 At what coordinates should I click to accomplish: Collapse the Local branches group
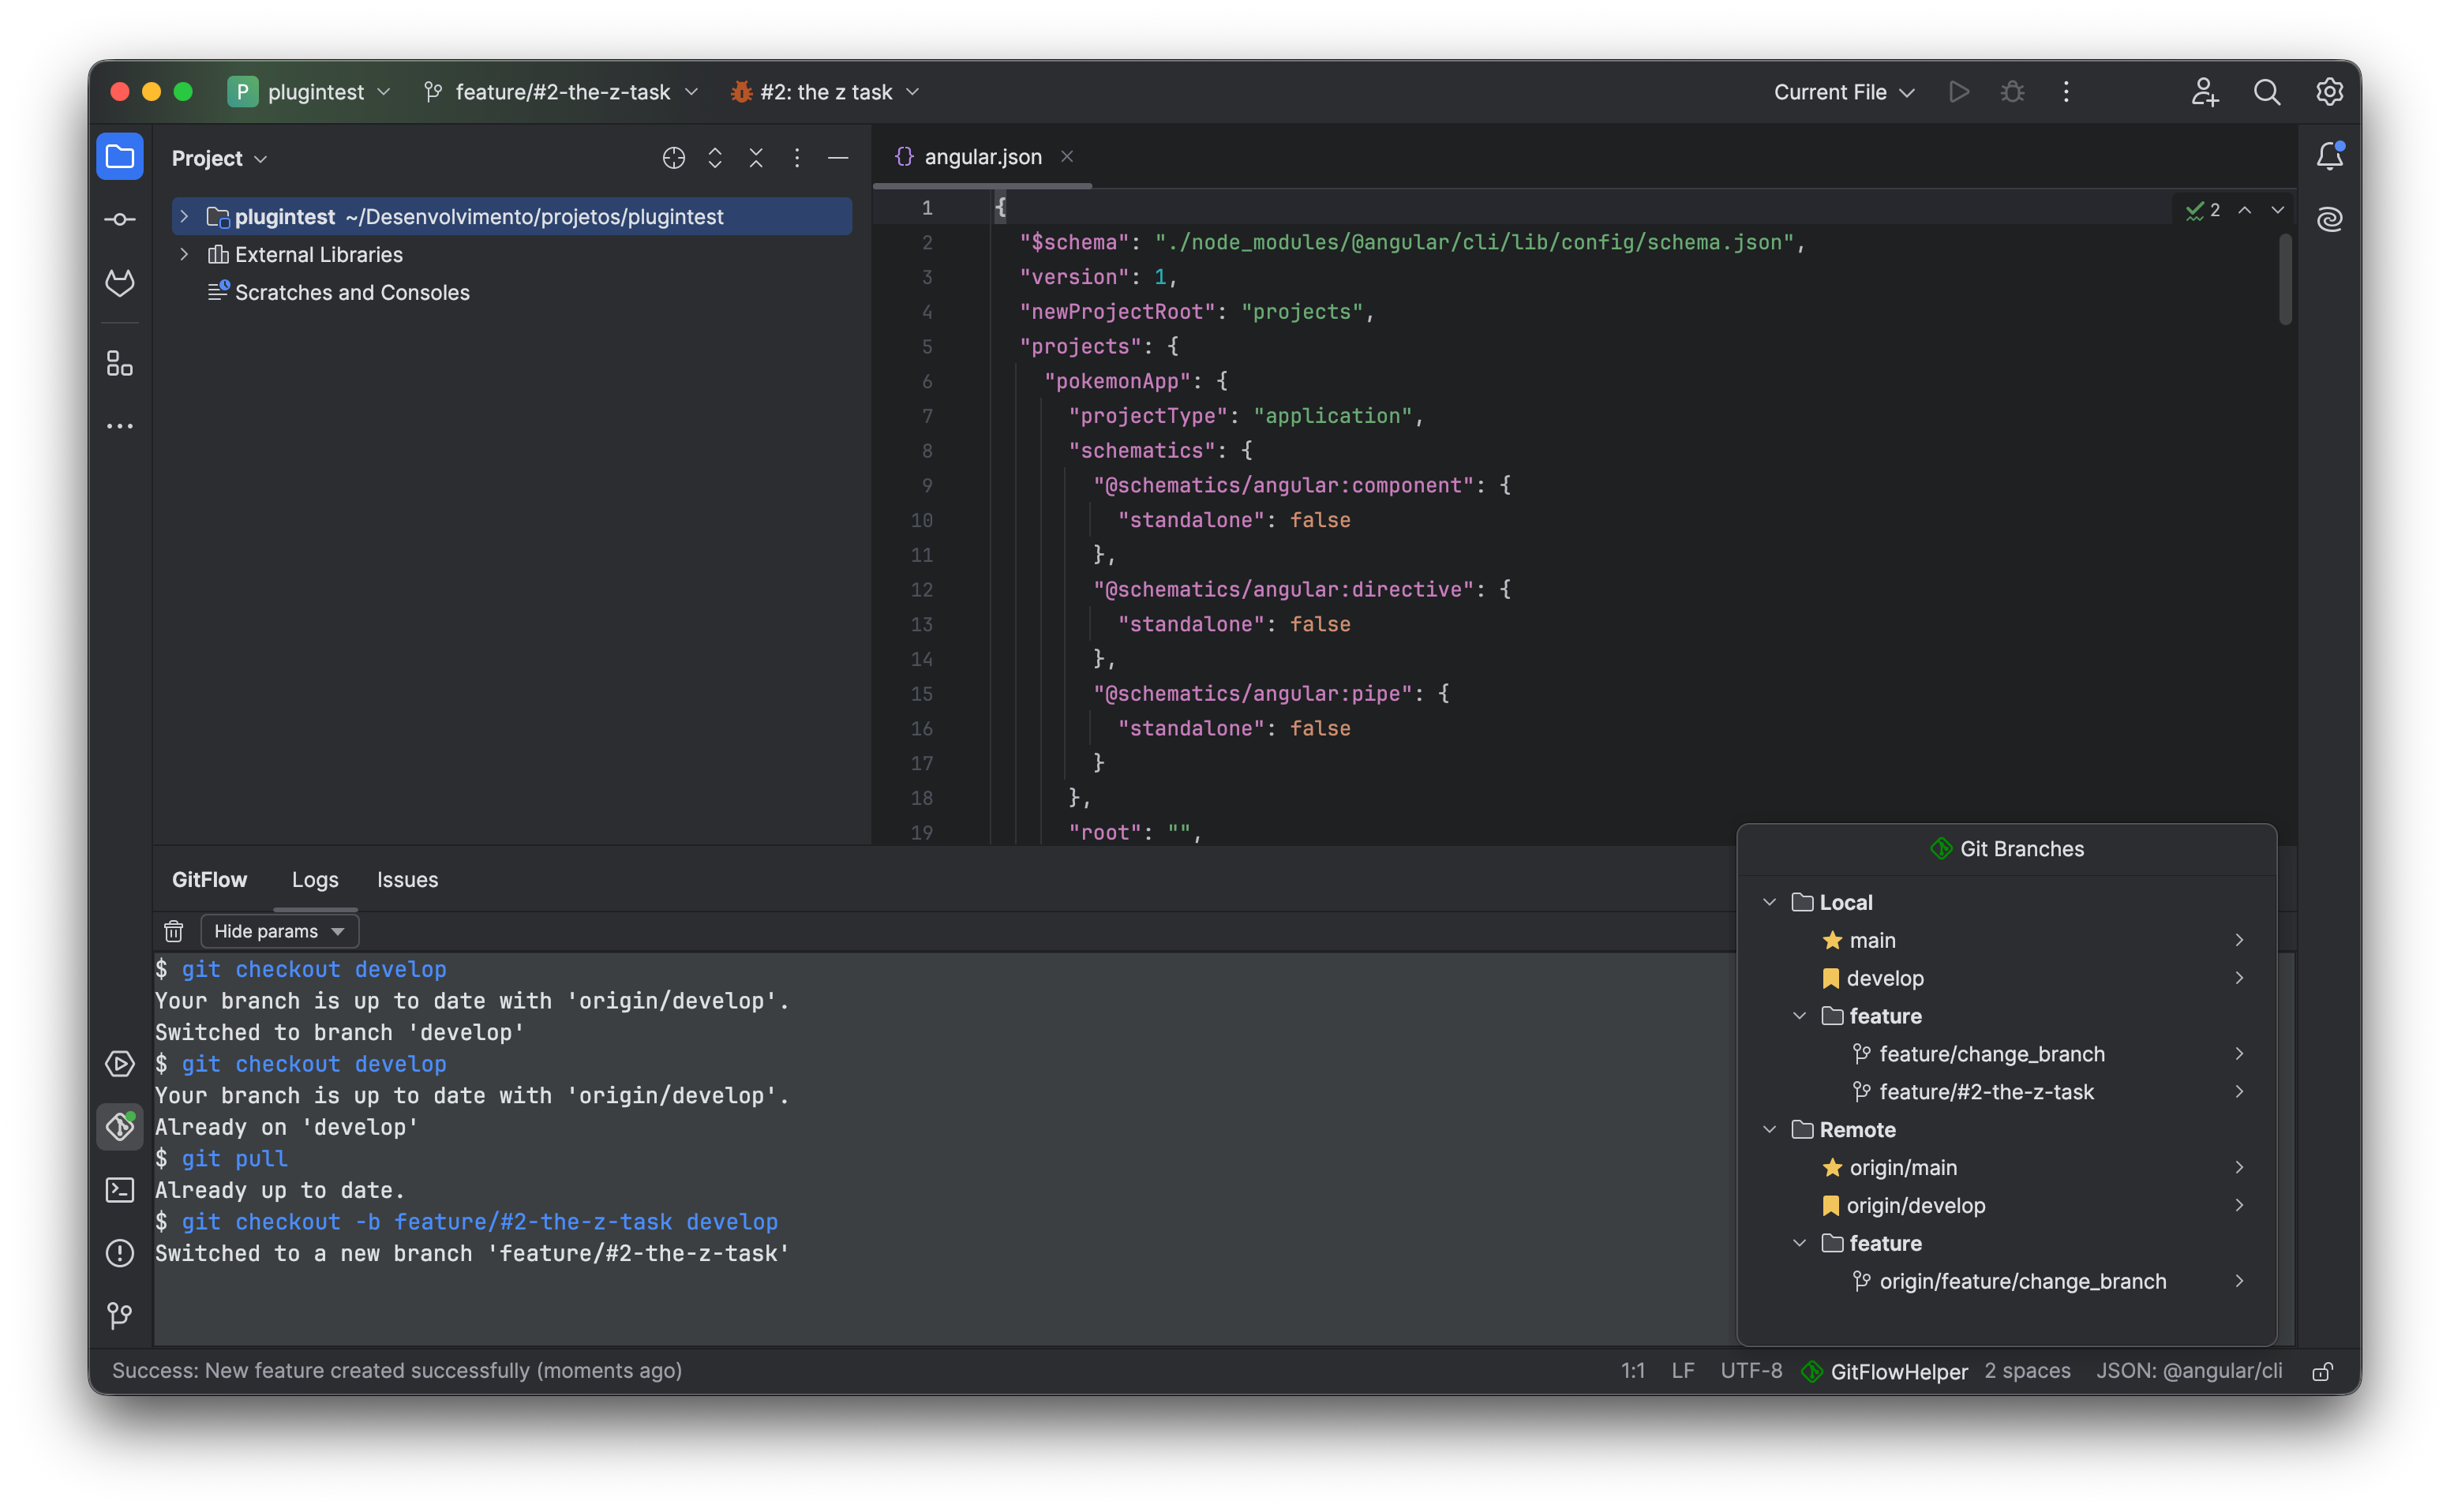[x=1769, y=902]
